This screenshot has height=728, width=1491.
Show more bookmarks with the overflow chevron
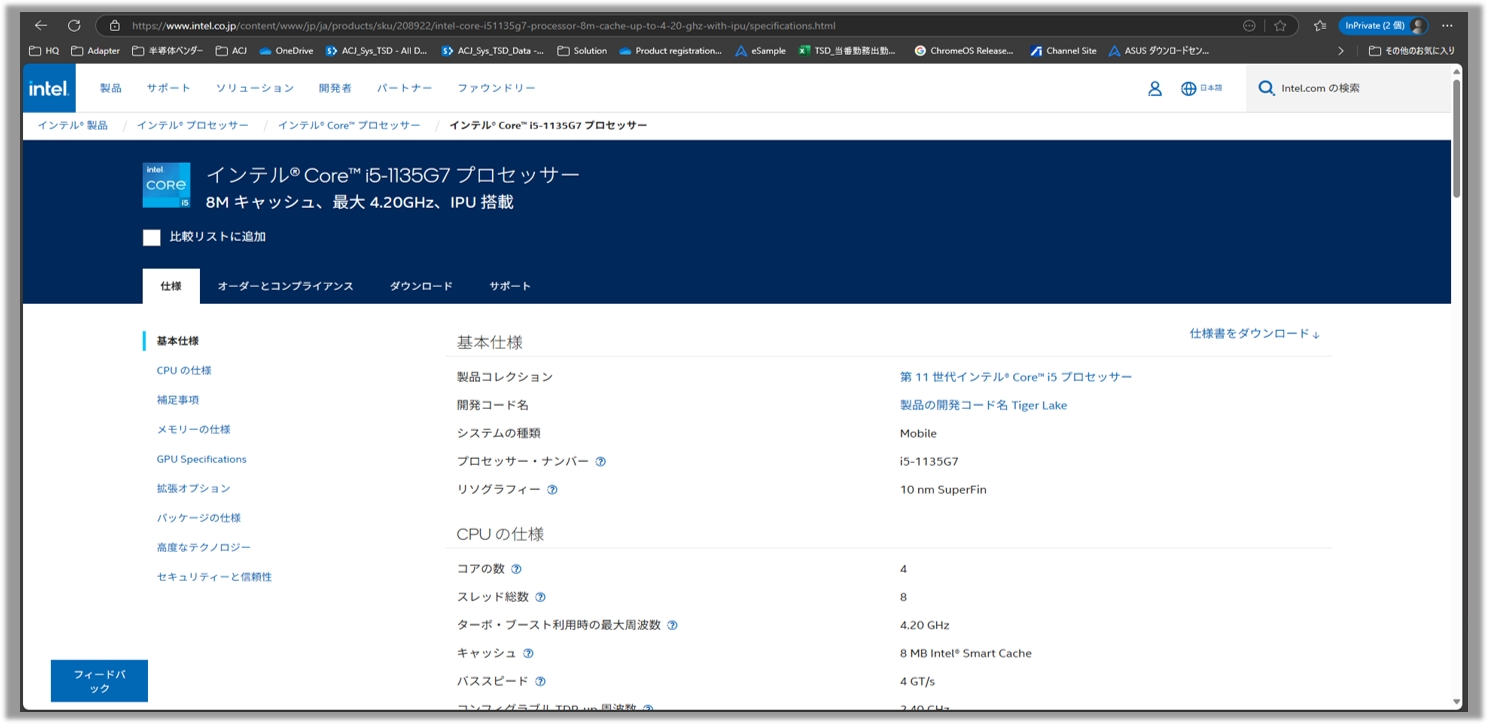(x=1341, y=51)
